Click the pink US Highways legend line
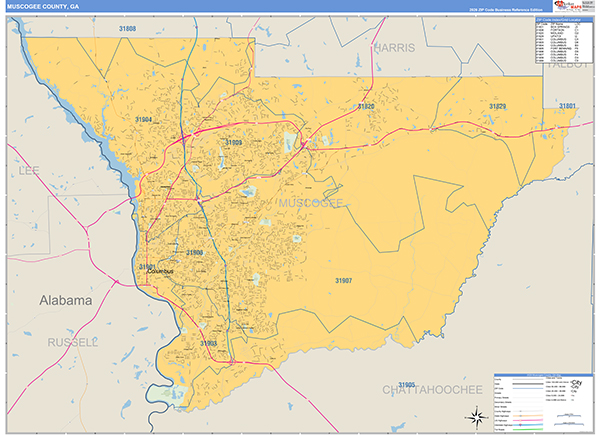 pos(528,420)
